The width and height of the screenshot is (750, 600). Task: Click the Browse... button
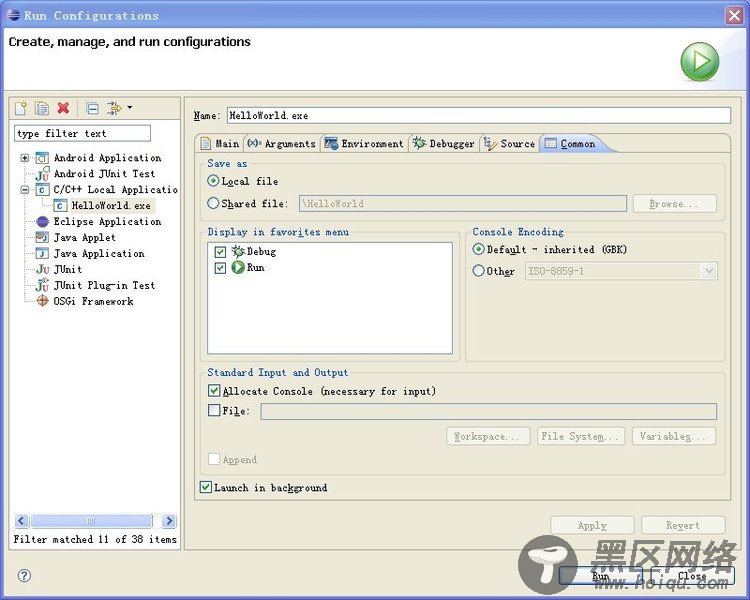point(674,204)
